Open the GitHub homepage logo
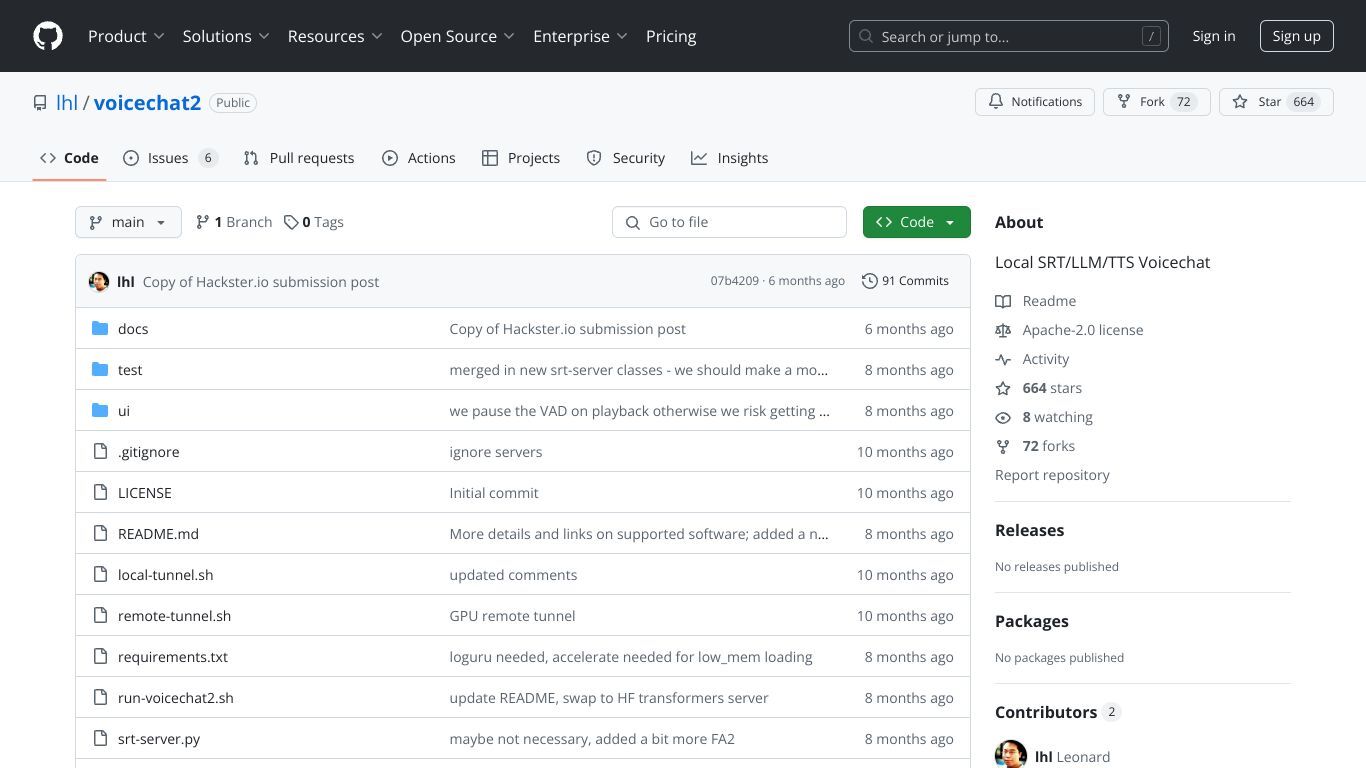The height and width of the screenshot is (768, 1366). coord(48,36)
